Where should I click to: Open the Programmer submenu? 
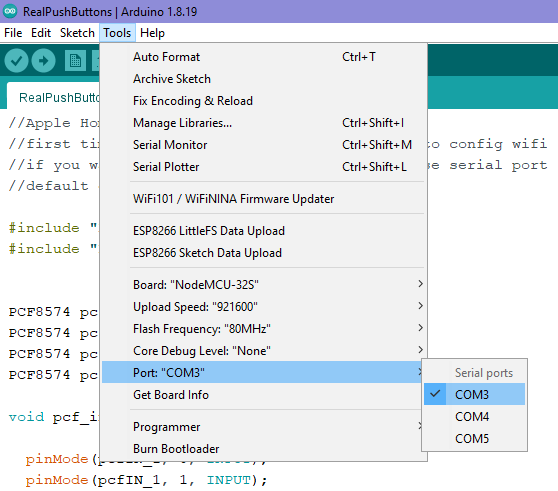pyautogui.click(x=262, y=427)
